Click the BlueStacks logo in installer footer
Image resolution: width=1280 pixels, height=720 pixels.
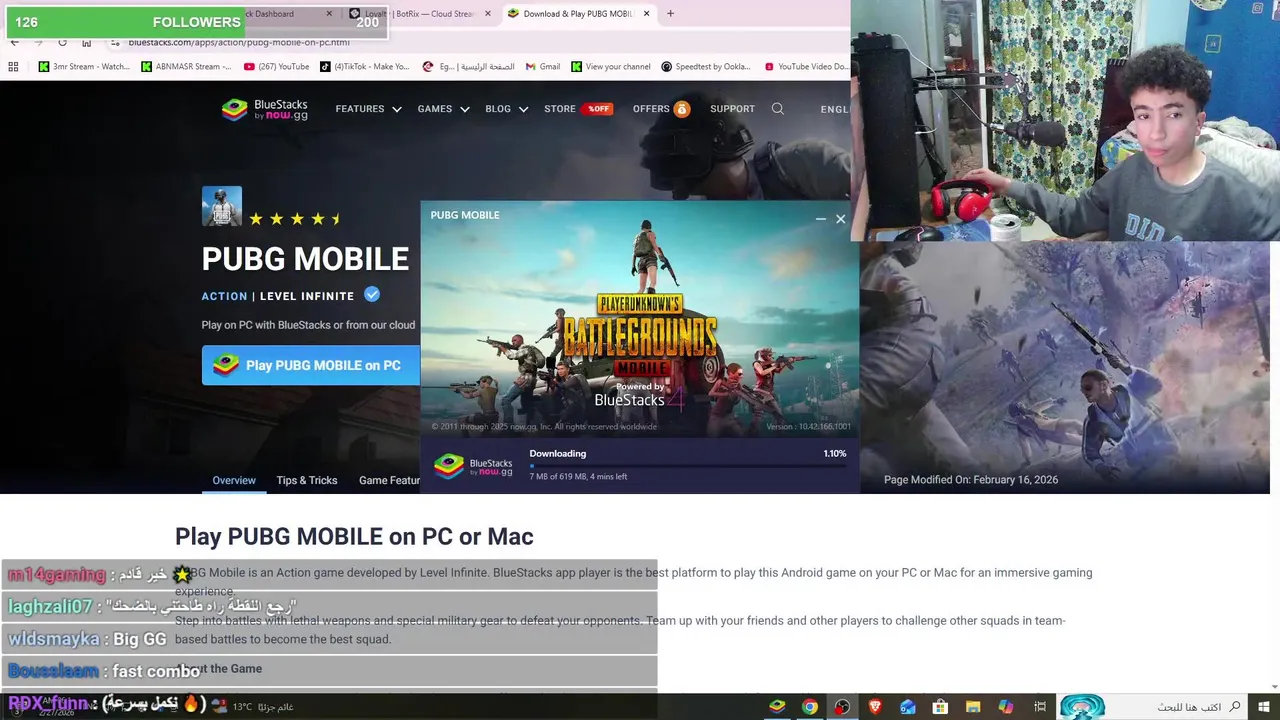473,466
